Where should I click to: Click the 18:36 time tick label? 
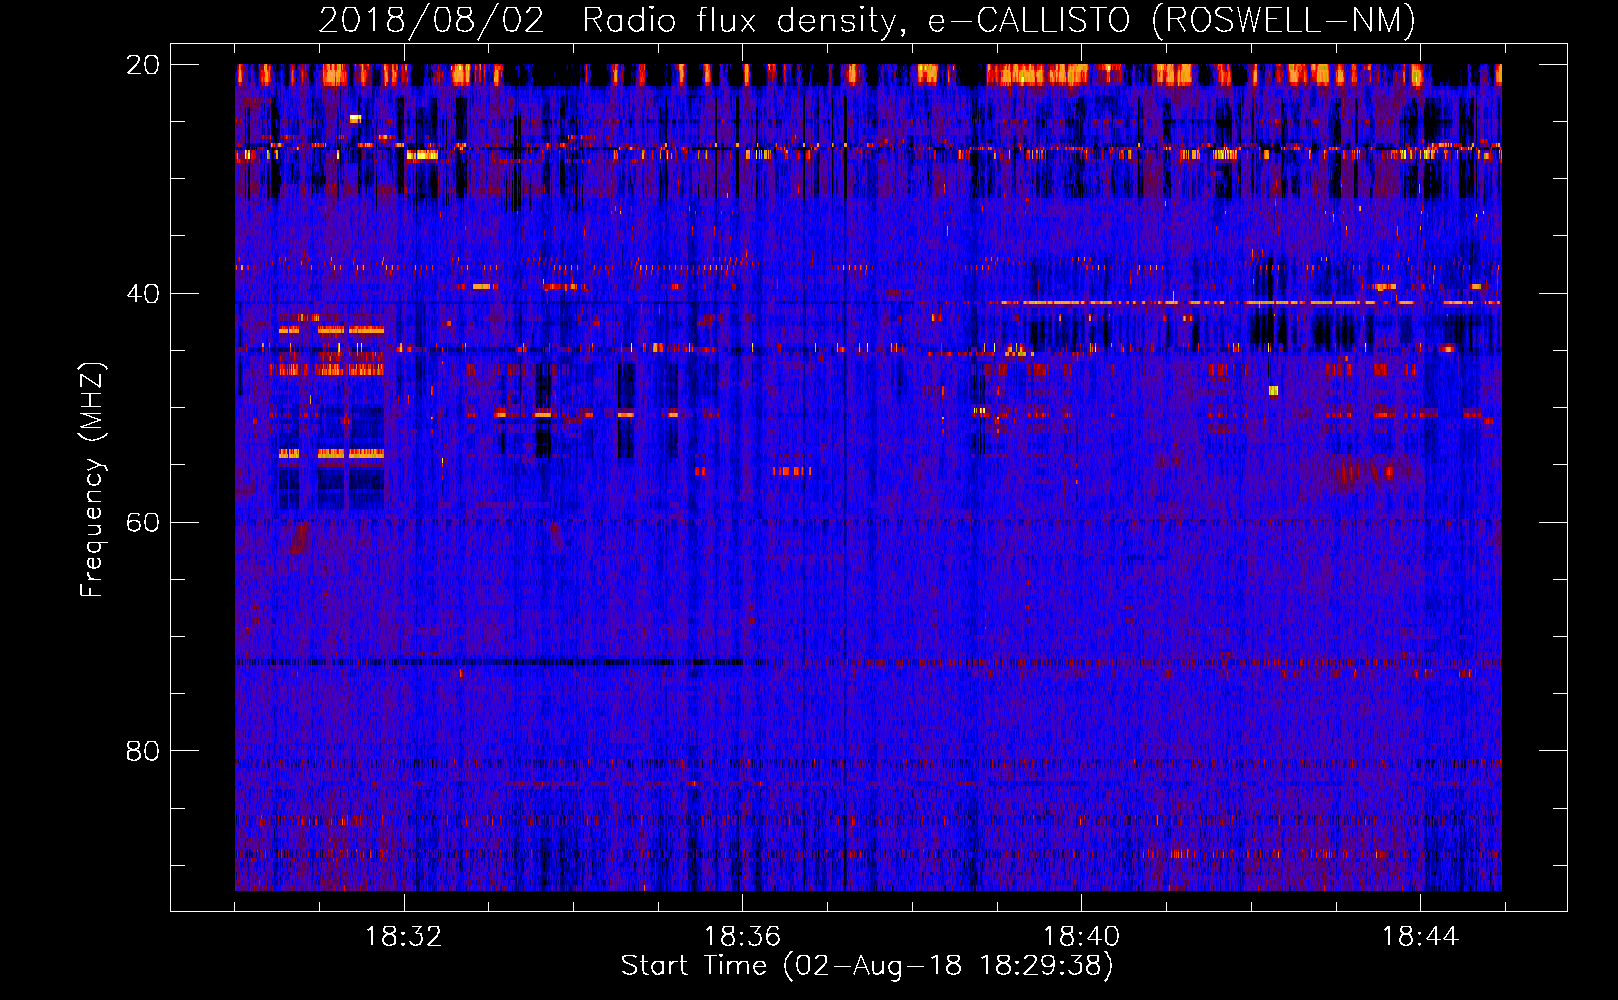coord(742,936)
